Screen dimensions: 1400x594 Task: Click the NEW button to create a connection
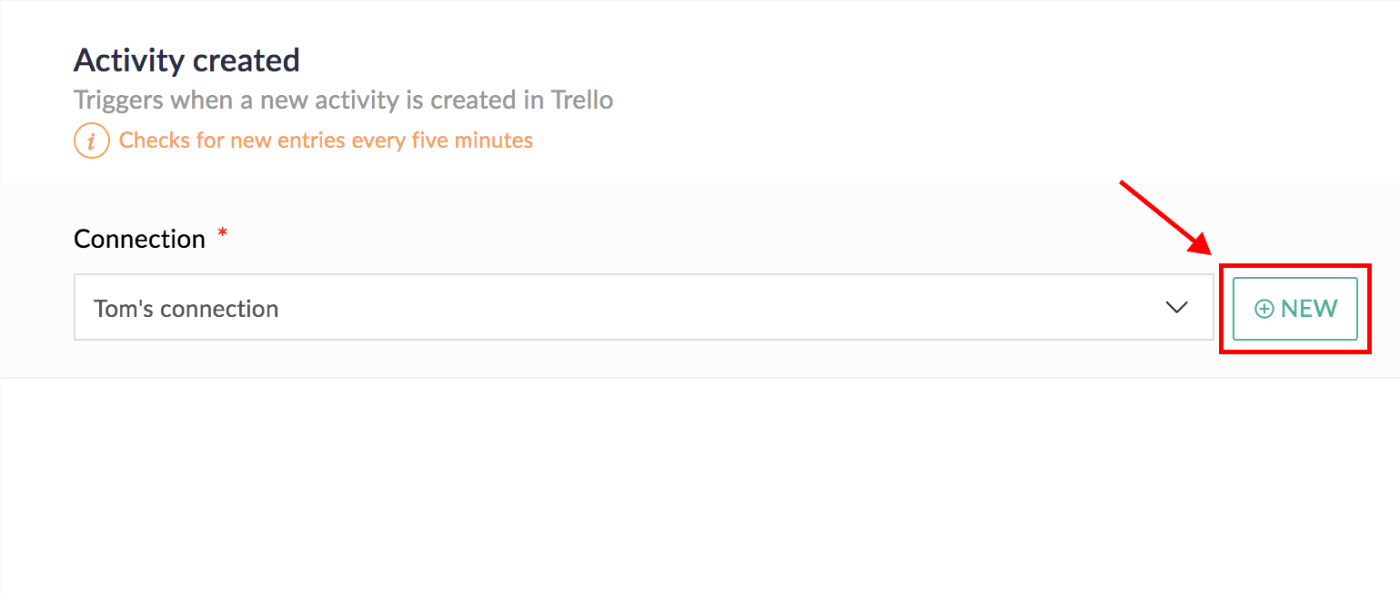click(x=1295, y=308)
